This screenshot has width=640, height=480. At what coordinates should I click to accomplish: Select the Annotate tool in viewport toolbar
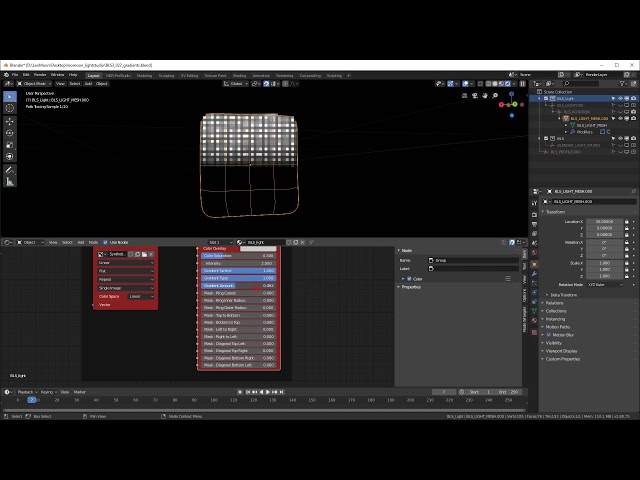point(10,170)
